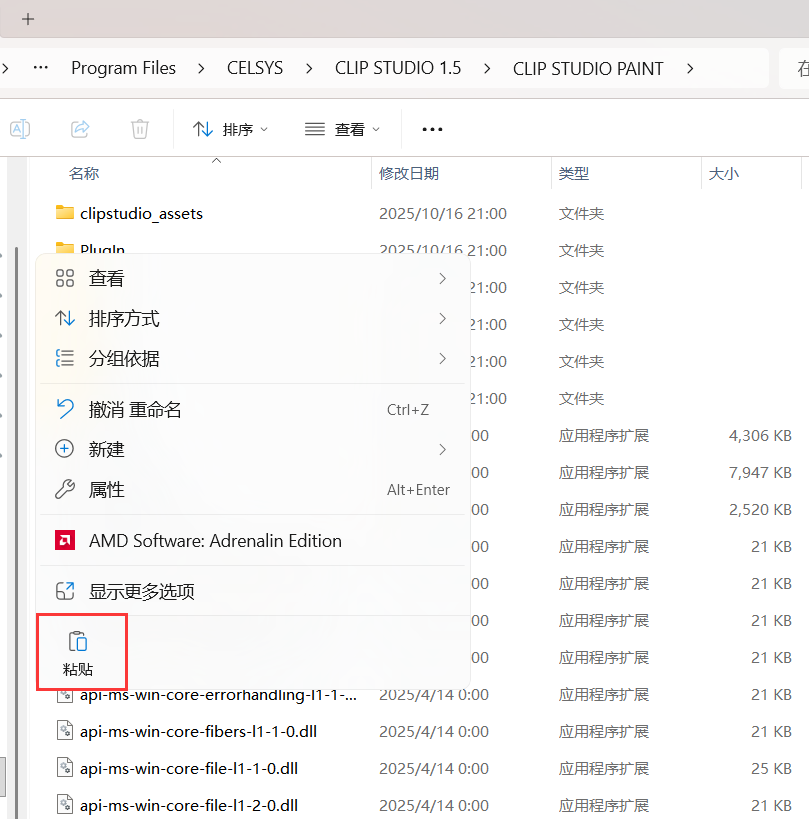Expand the 新建 submenu arrow
Image resolution: width=809 pixels, height=819 pixels.
(442, 448)
